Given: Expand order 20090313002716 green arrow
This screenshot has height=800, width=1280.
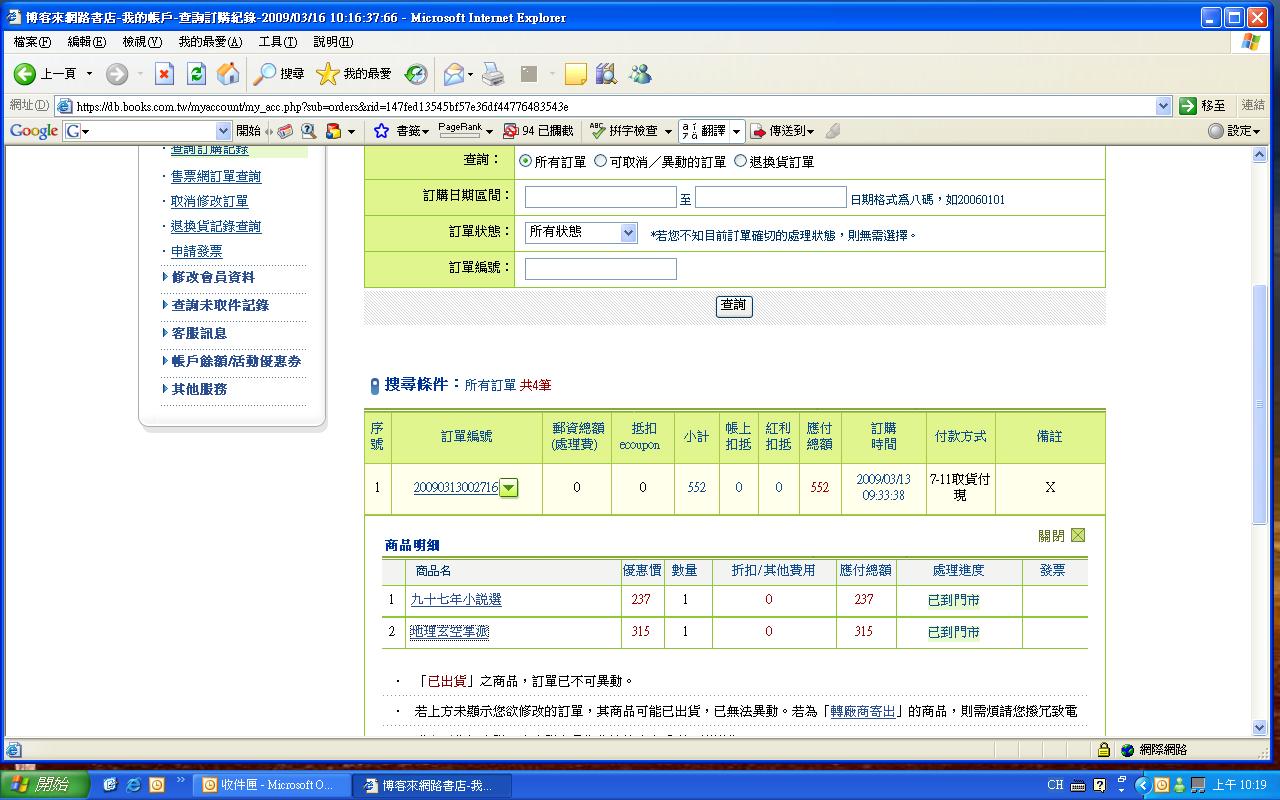Looking at the screenshot, I should point(509,488).
